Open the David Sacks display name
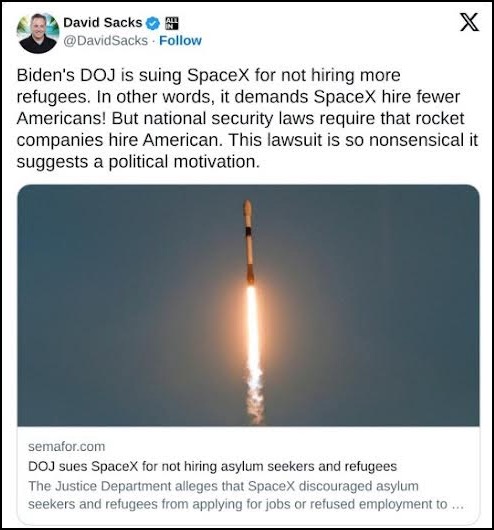Image resolution: width=494 pixels, height=530 pixels. [103, 23]
